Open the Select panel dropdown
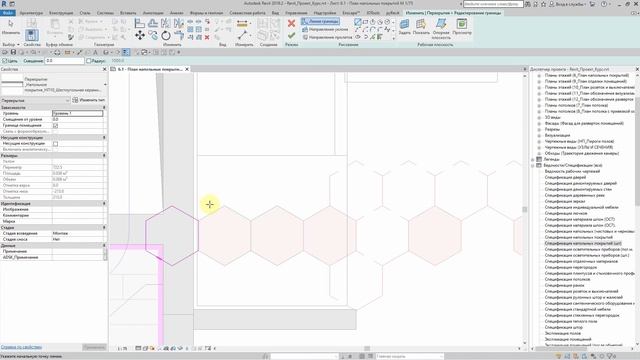The height and width of the screenshot is (360, 640). (x=11, y=44)
